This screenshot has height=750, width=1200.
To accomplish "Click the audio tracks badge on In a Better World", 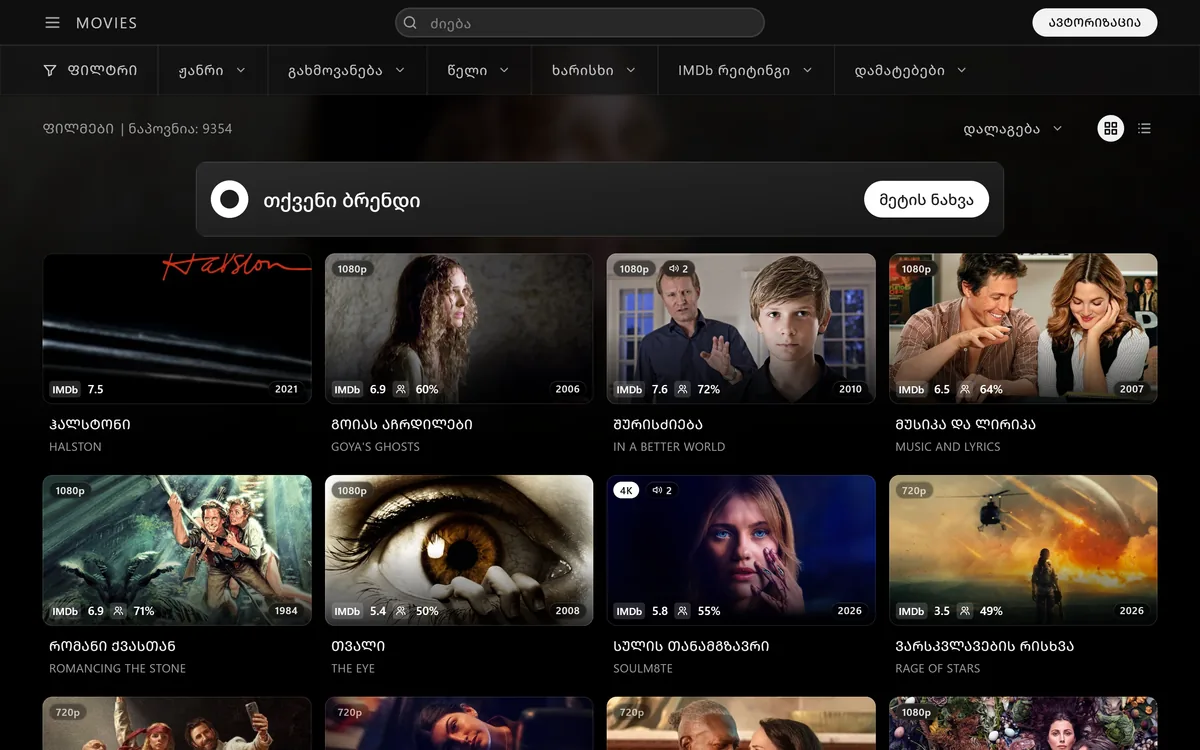I will [x=679, y=269].
